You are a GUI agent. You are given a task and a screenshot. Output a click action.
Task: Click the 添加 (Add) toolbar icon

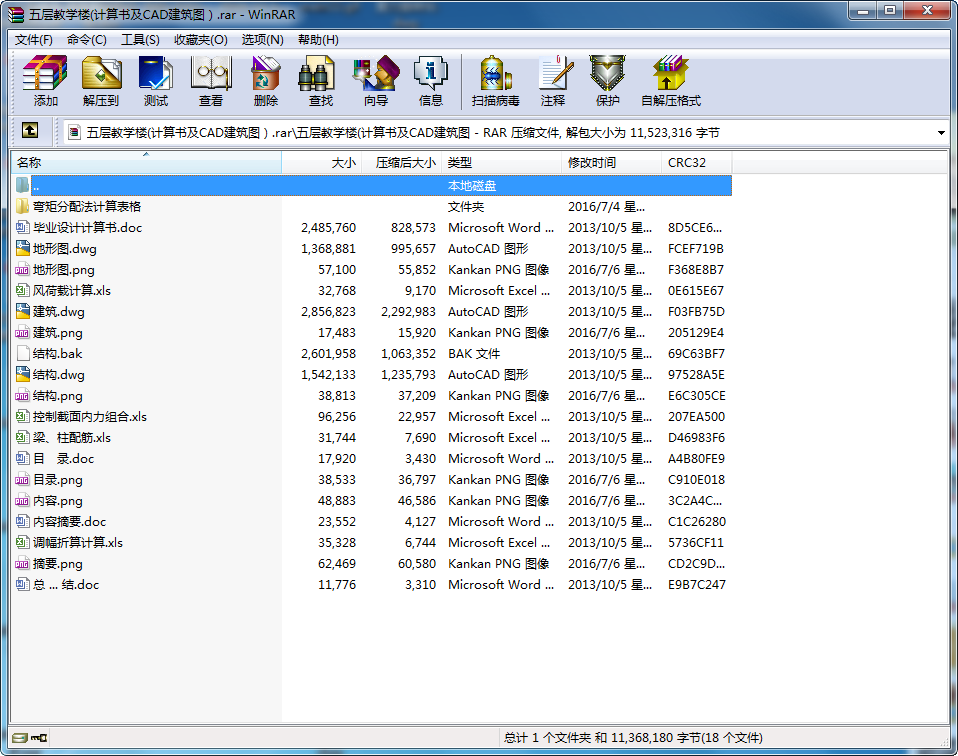45,81
